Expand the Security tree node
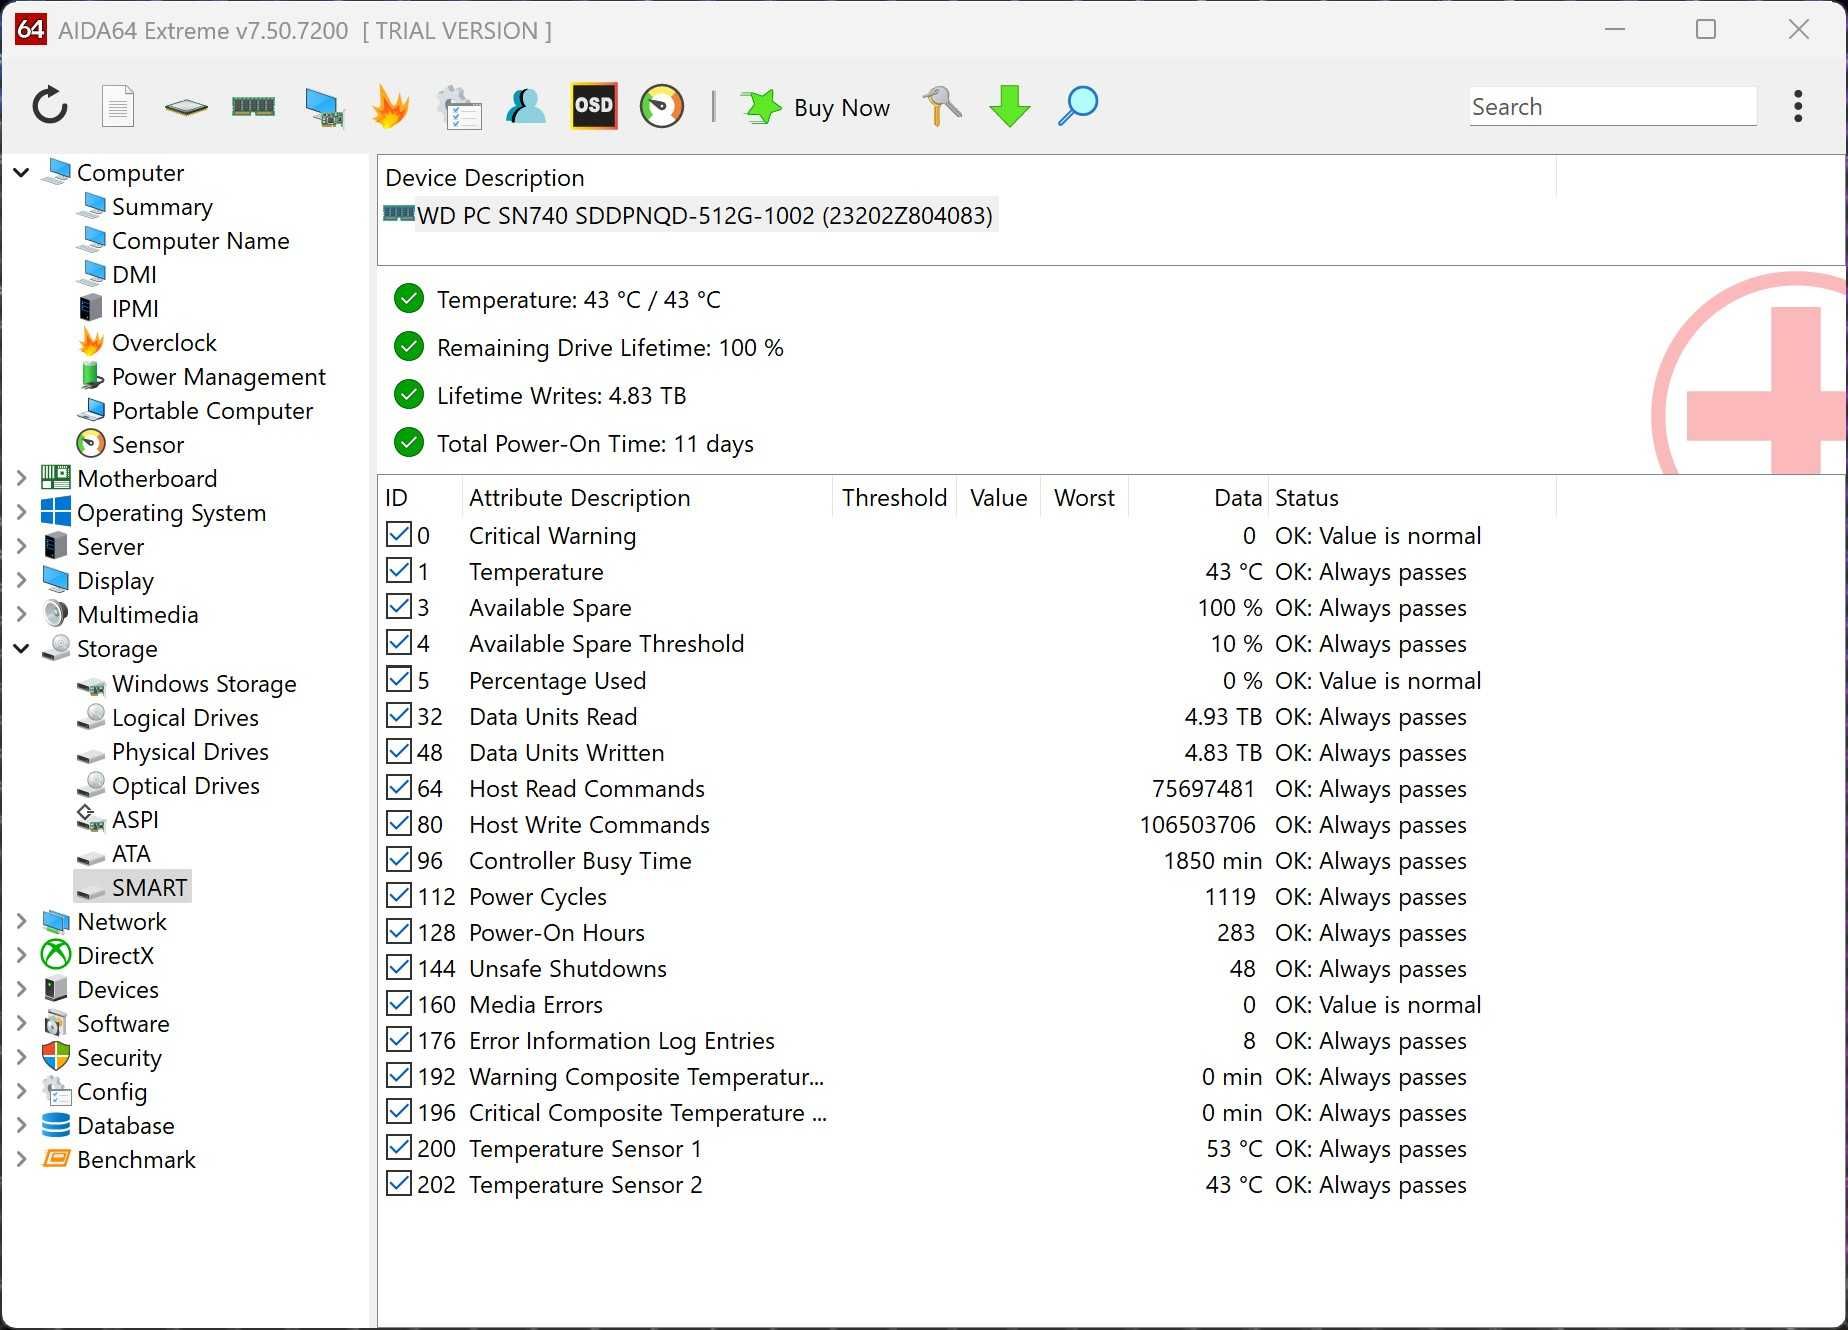This screenshot has height=1330, width=1848. point(21,1057)
